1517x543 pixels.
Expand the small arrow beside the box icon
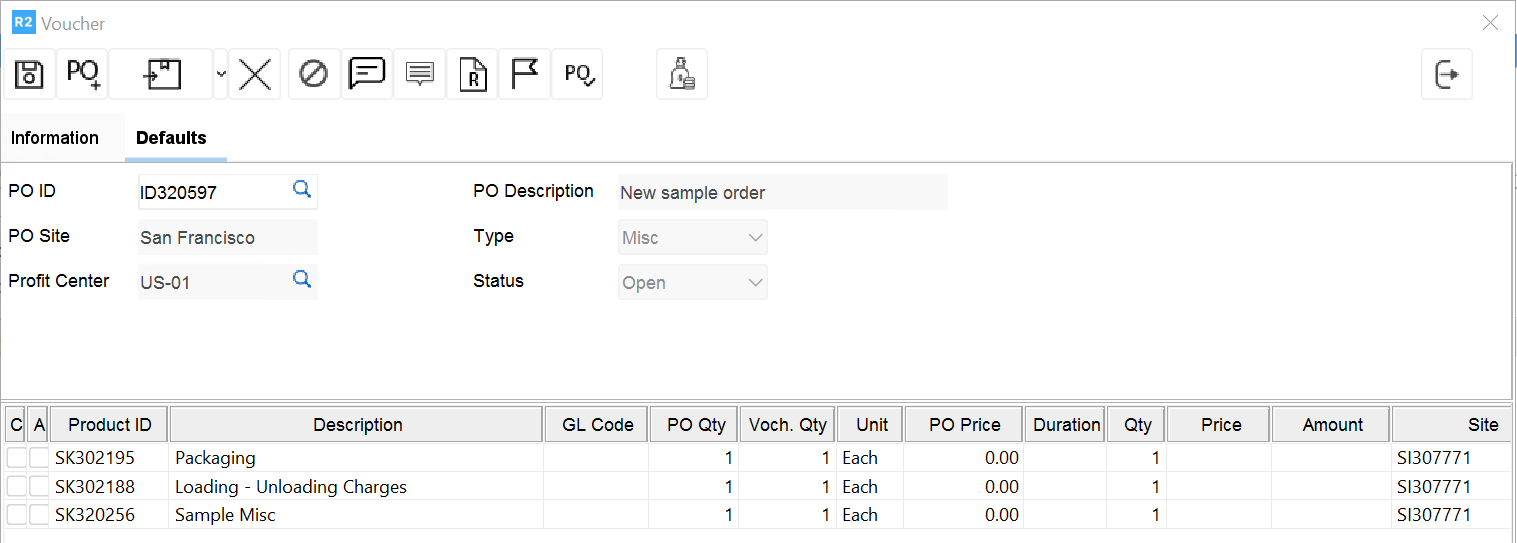coord(221,74)
